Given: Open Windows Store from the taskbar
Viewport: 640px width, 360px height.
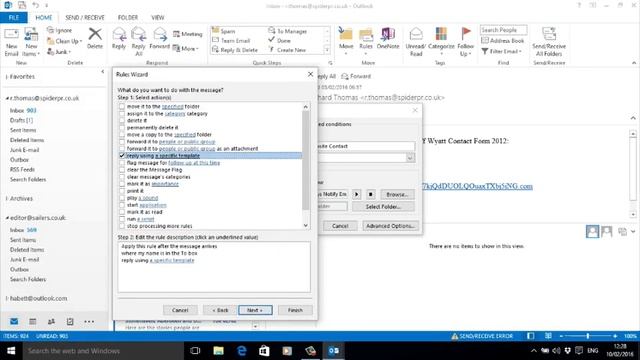Looking at the screenshot, I should (x=264, y=351).
